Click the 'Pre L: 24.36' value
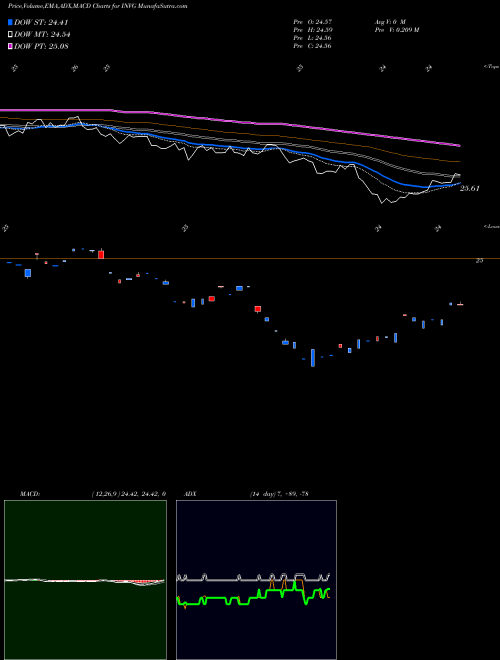Viewport: 500px width, 660px height. click(312, 38)
